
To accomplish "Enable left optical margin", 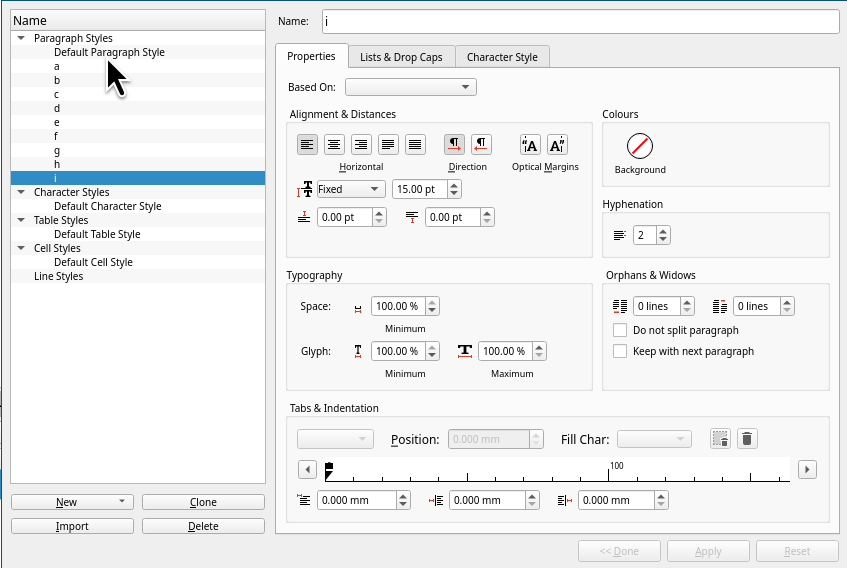I will click(x=530, y=145).
